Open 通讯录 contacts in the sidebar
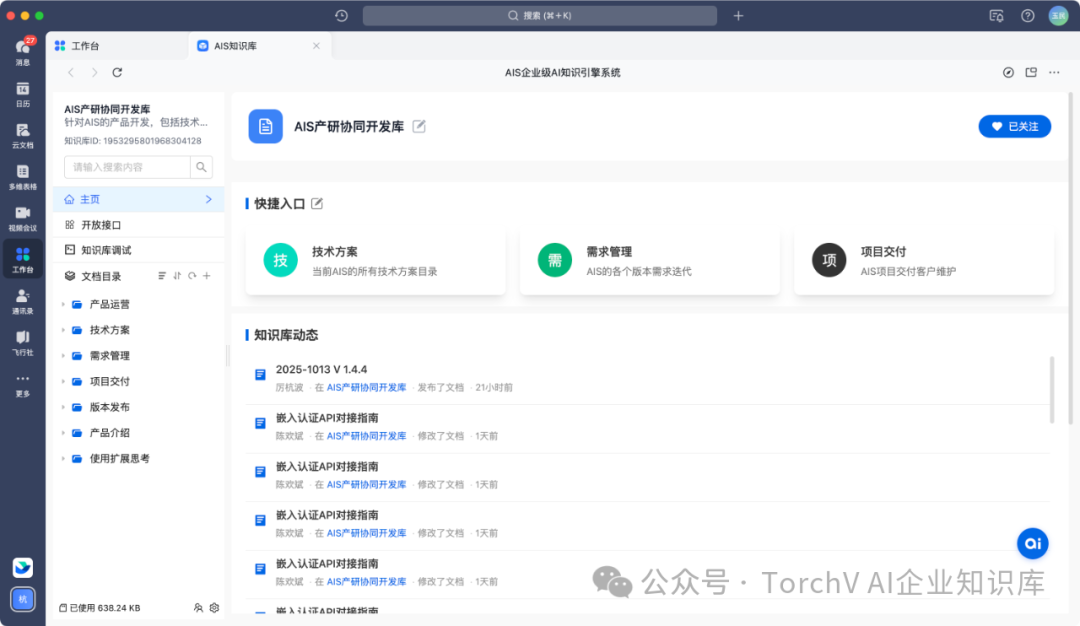 [23, 301]
